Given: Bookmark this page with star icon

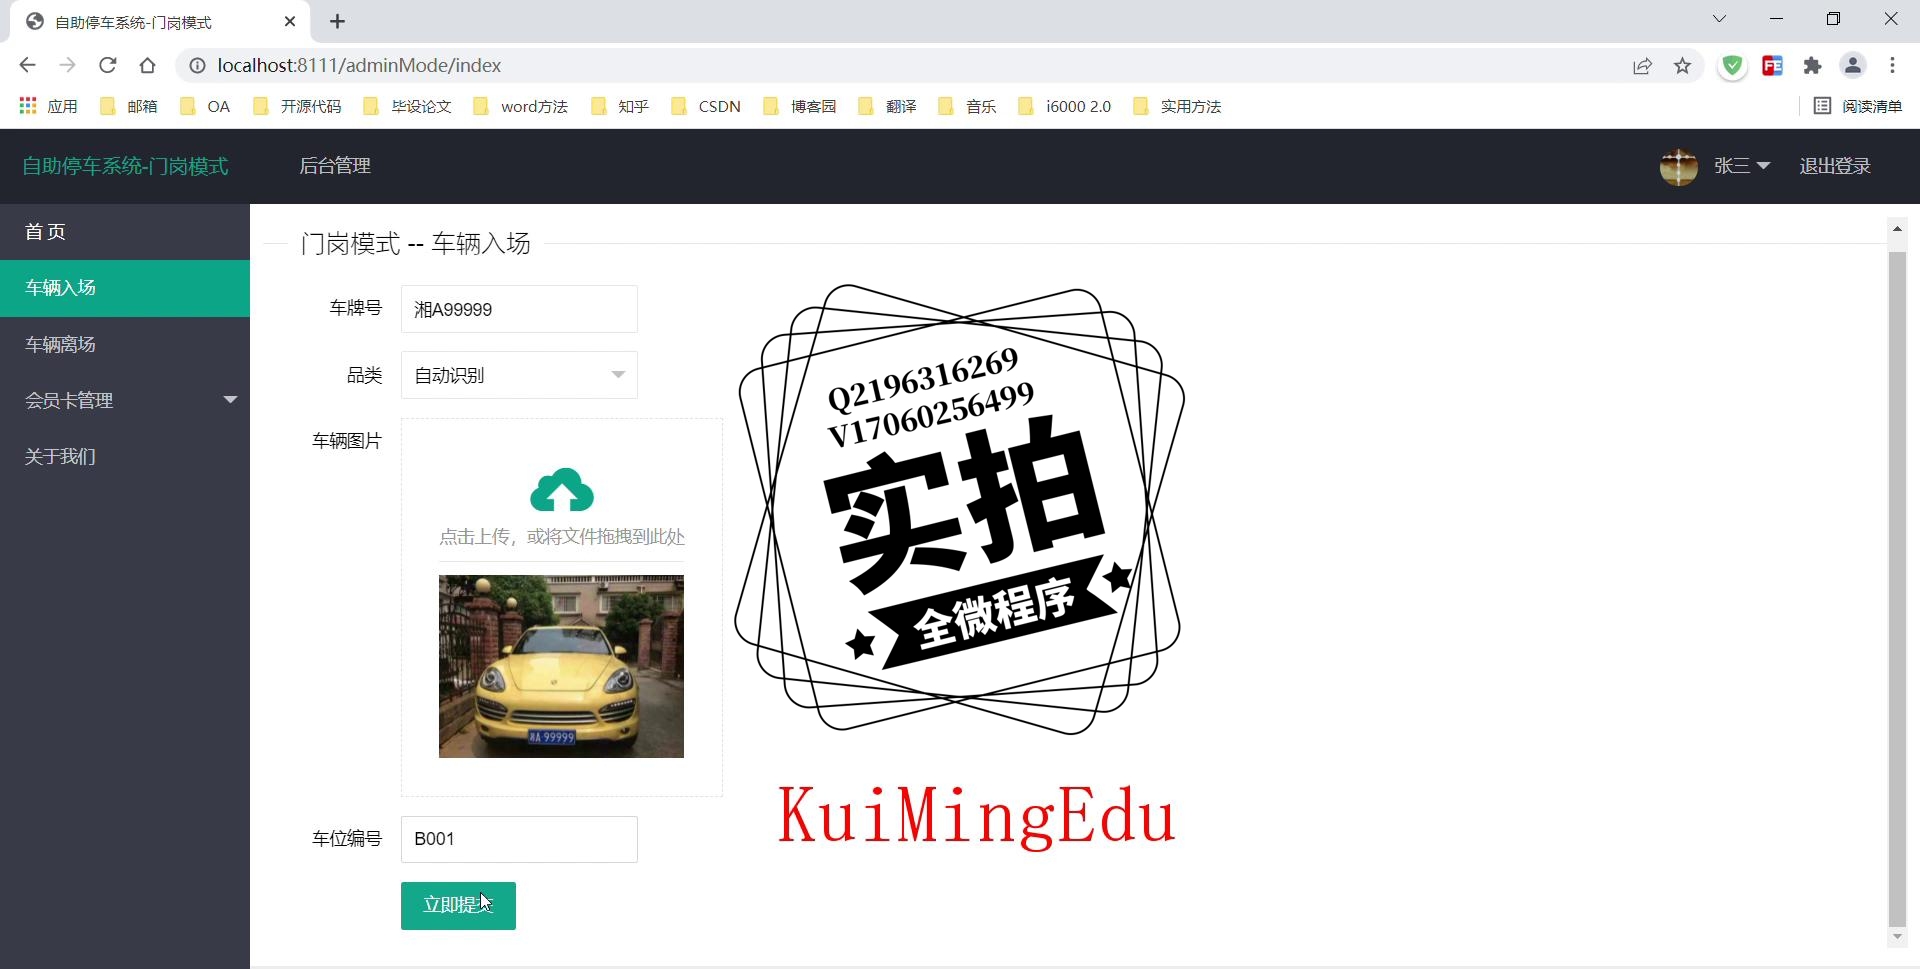Looking at the screenshot, I should point(1682,66).
